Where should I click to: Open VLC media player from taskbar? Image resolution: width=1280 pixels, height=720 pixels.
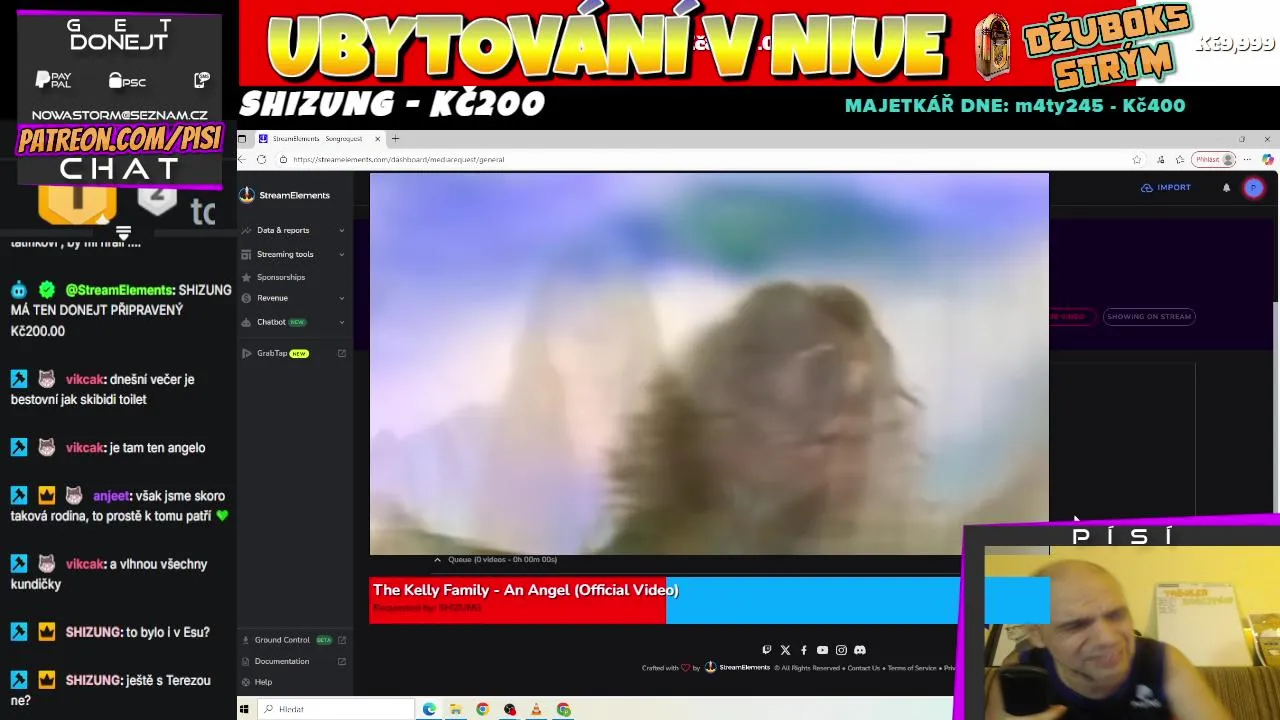coord(537,709)
